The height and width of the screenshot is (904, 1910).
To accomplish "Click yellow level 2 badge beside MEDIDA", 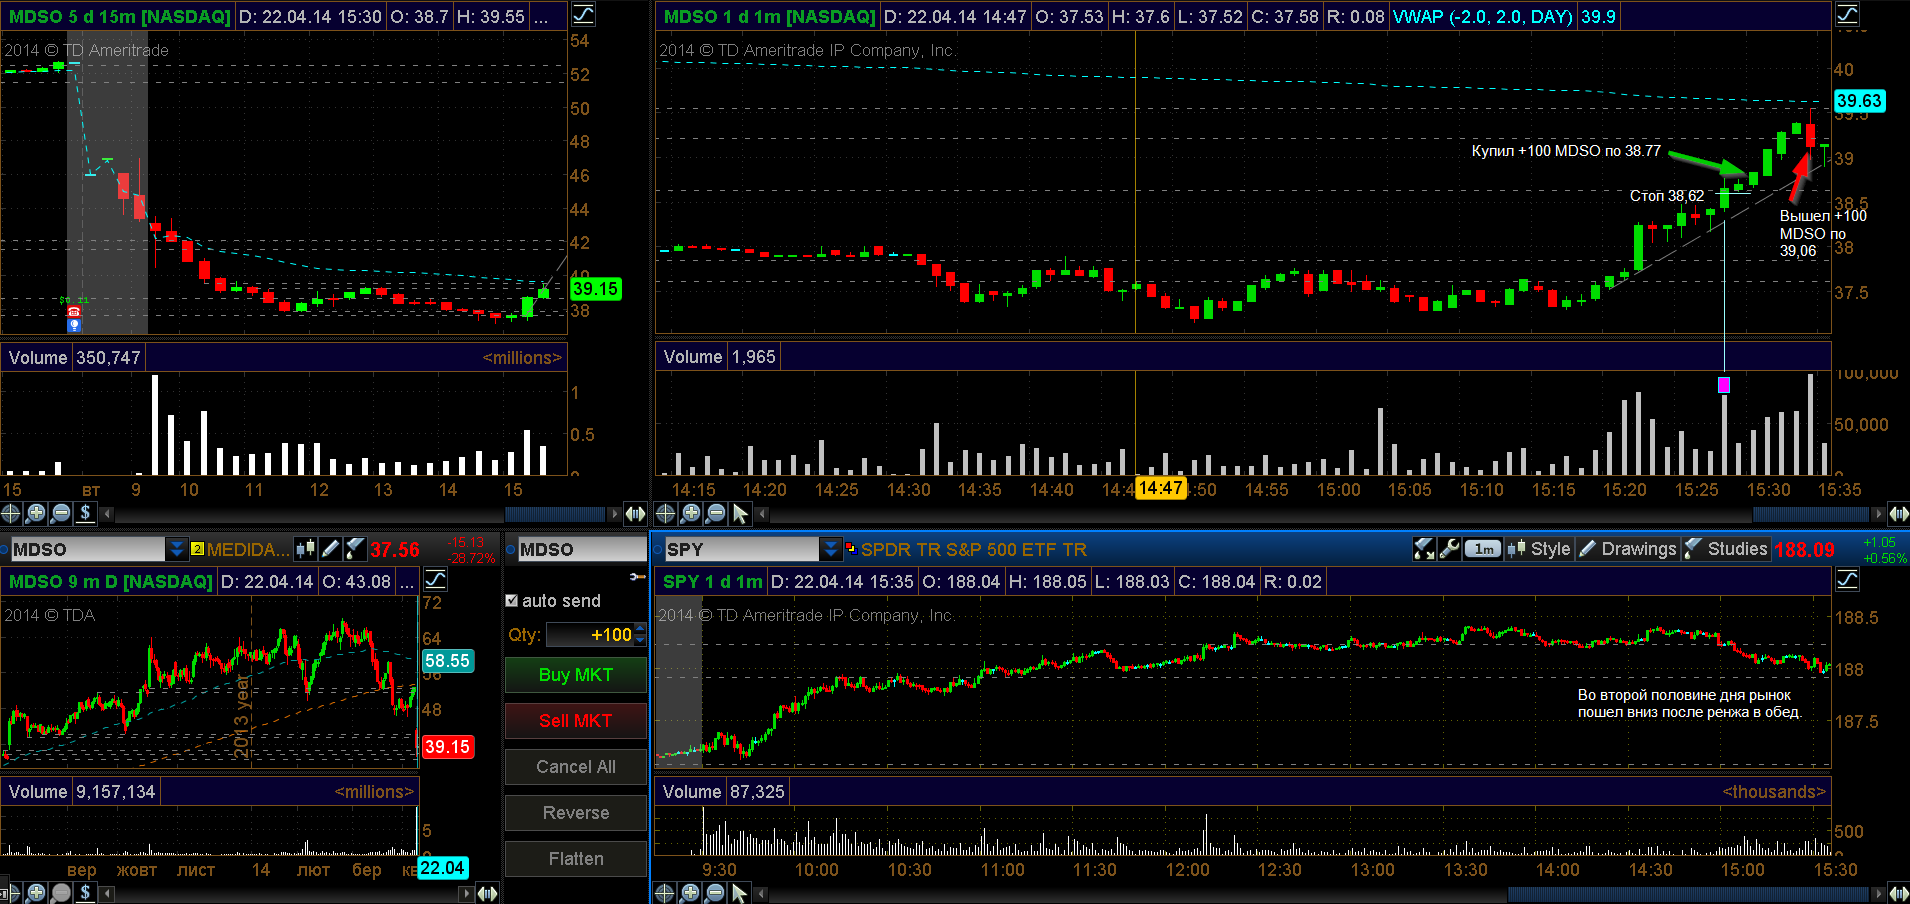I will 197,549.
